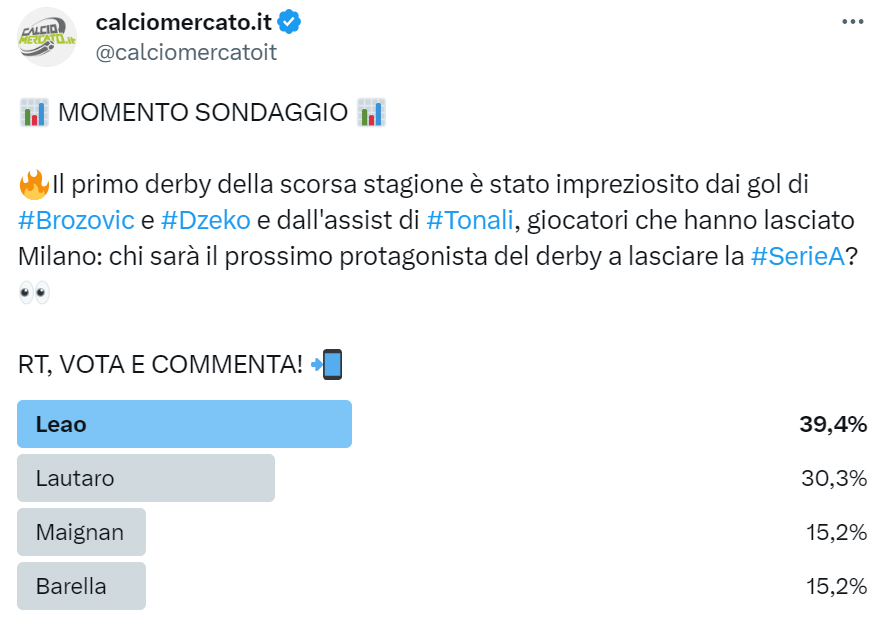Image resolution: width=880 pixels, height=619 pixels.
Task: Click the bar chart emoji after MOMENTO SONDAGGIO
Action: 371,113
